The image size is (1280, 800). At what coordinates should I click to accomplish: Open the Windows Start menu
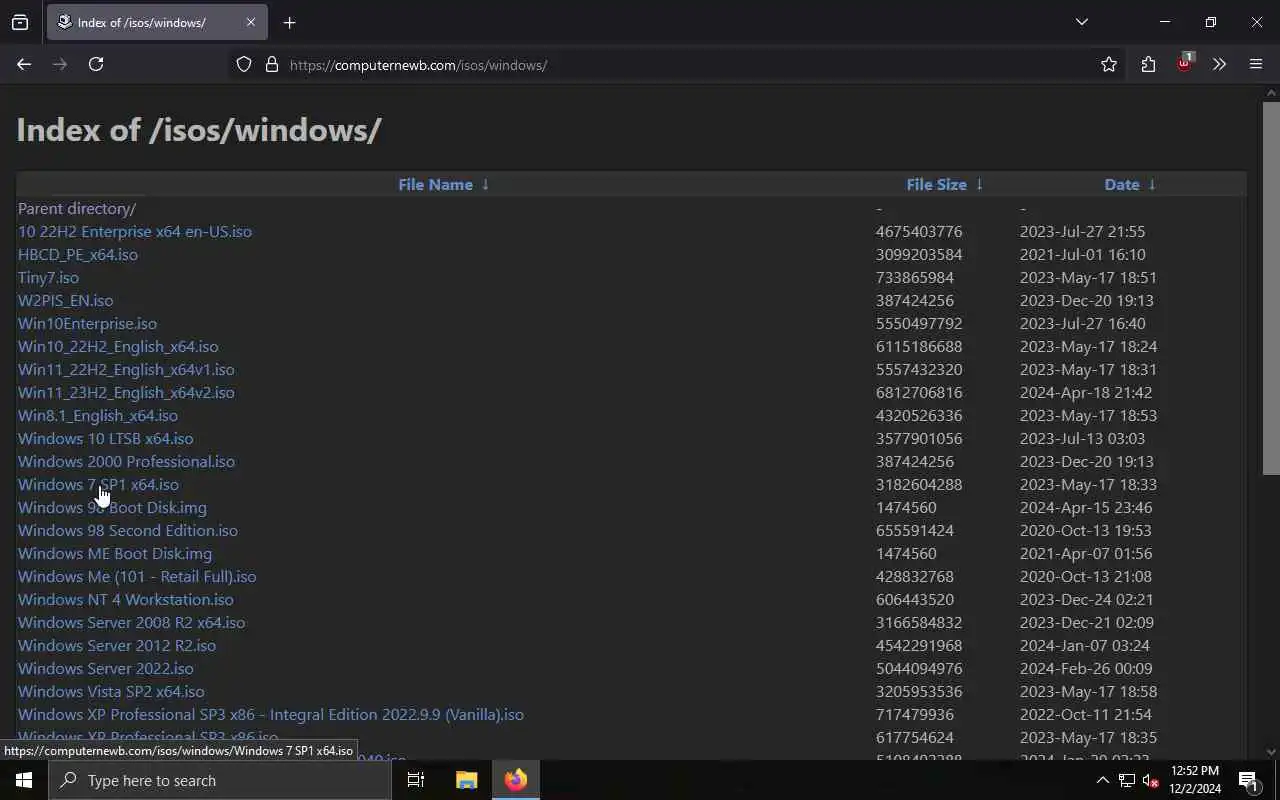tap(24, 780)
